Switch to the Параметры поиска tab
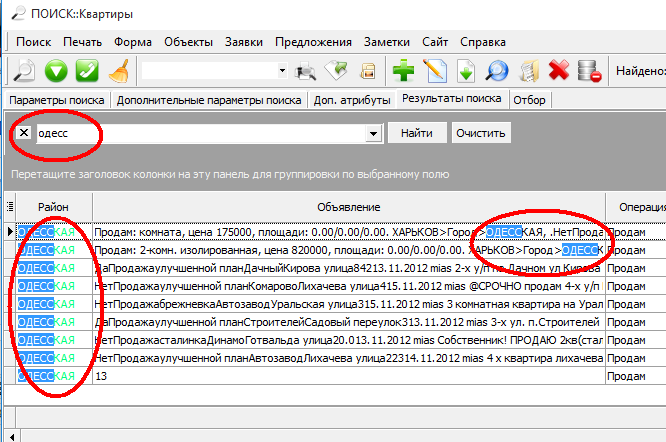Screen dimensions: 666x442 click(56, 100)
